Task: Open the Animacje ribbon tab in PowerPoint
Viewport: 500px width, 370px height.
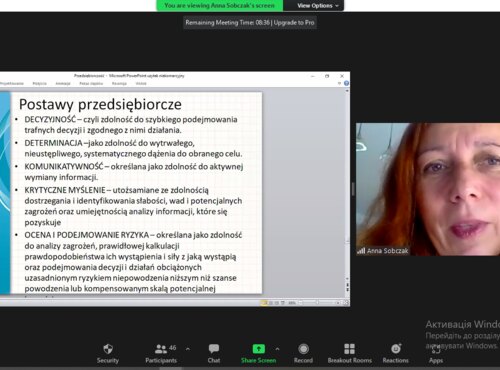Action: 63,83
